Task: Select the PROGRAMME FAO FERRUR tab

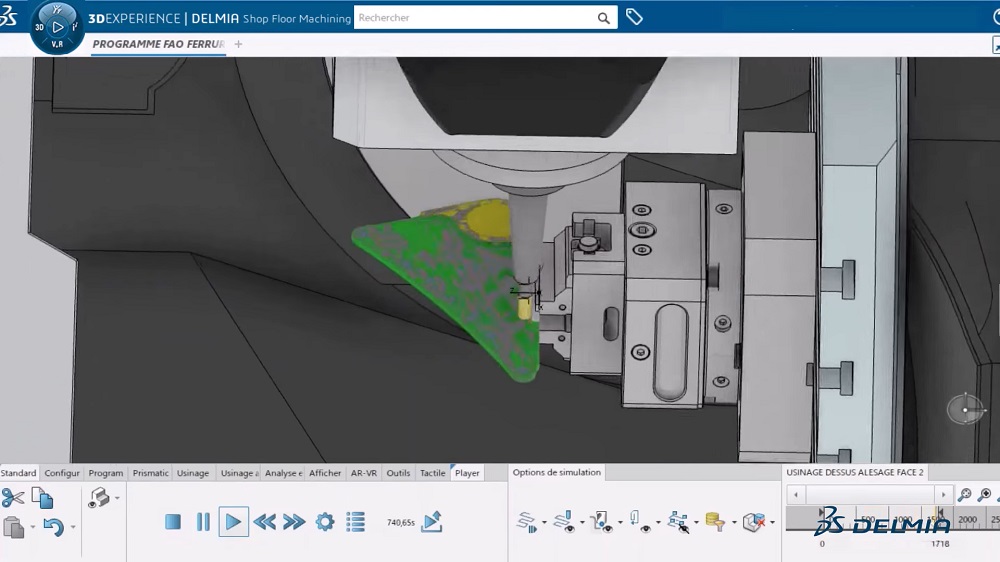Action: click(158, 44)
